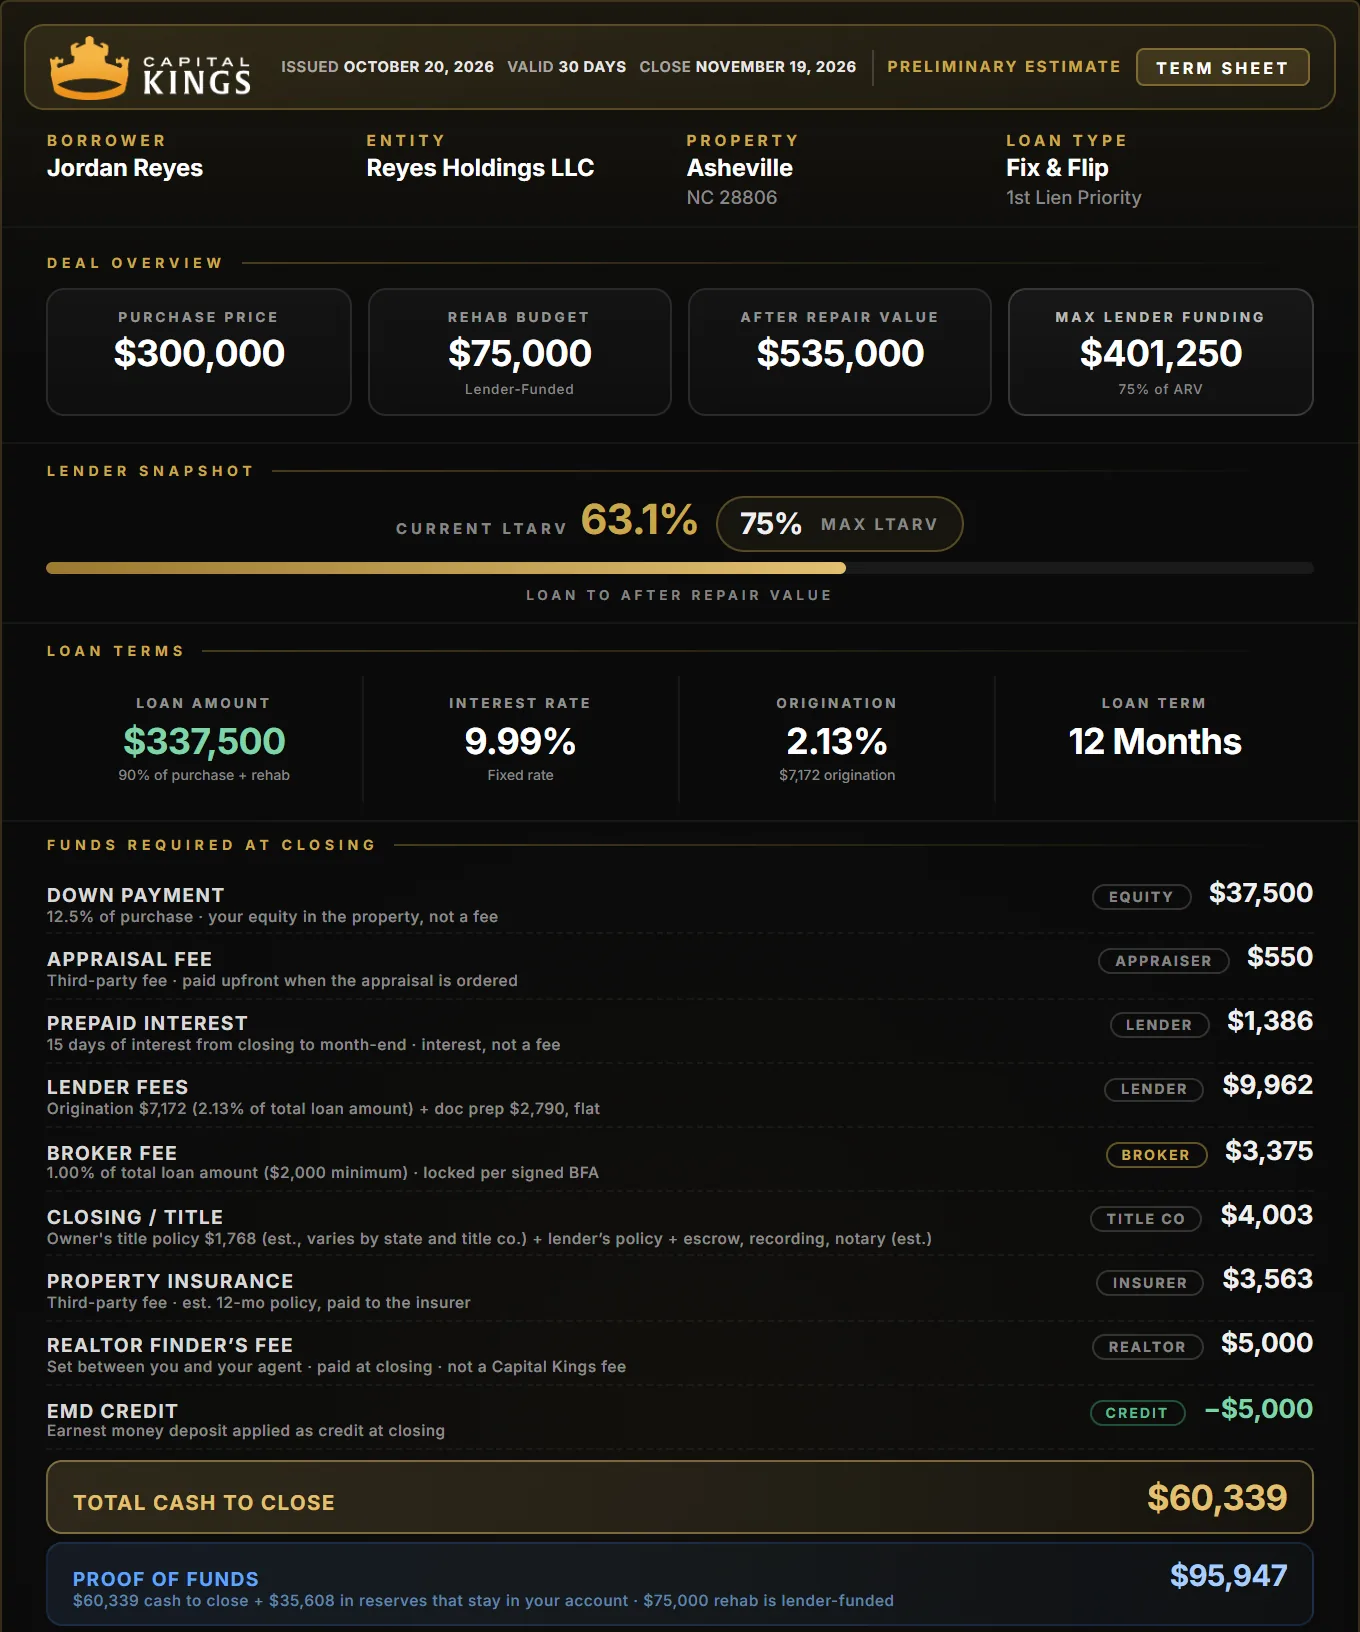
Task: Click the 2.13% origination value
Action: pos(837,741)
